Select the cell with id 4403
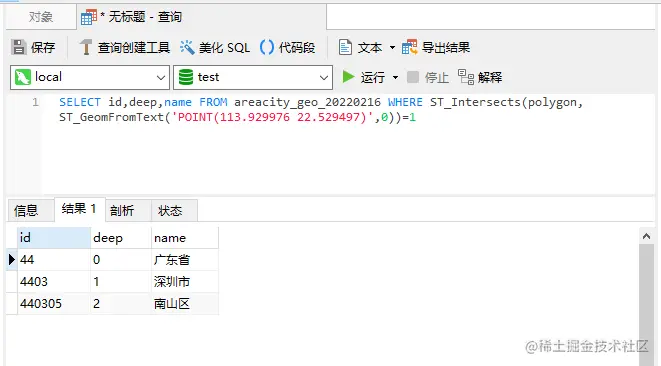 coord(54,282)
